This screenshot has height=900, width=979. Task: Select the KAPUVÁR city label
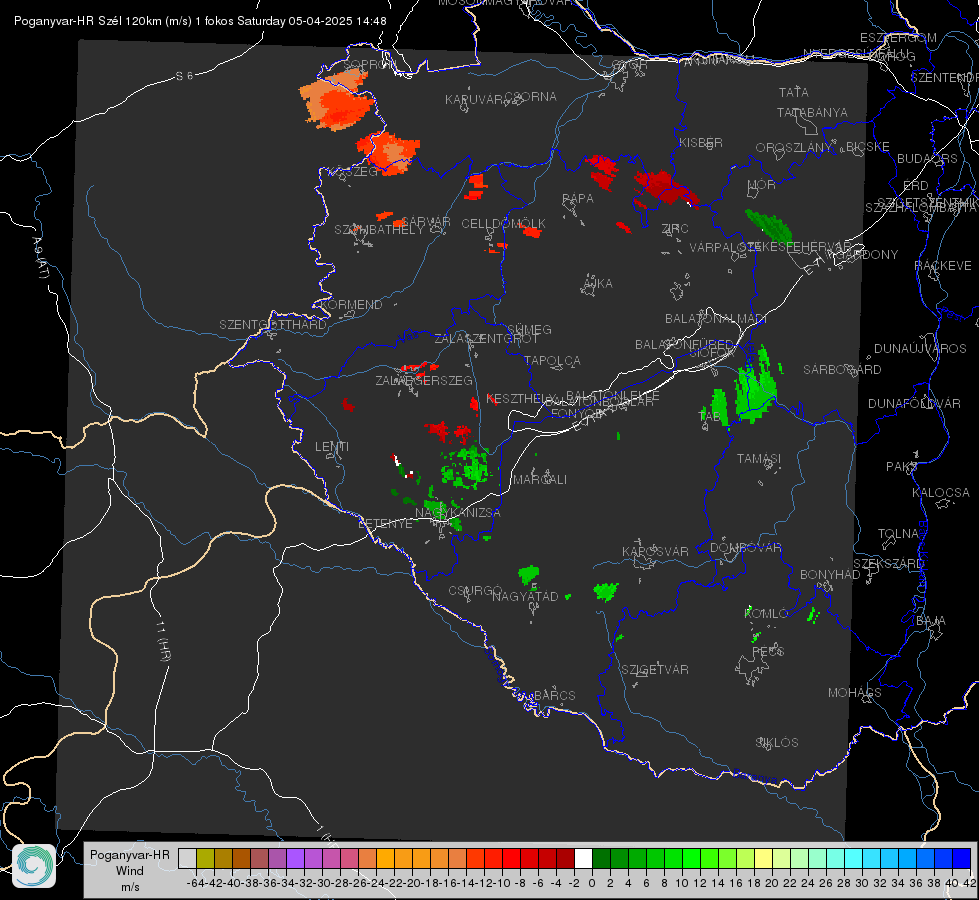click(x=475, y=100)
